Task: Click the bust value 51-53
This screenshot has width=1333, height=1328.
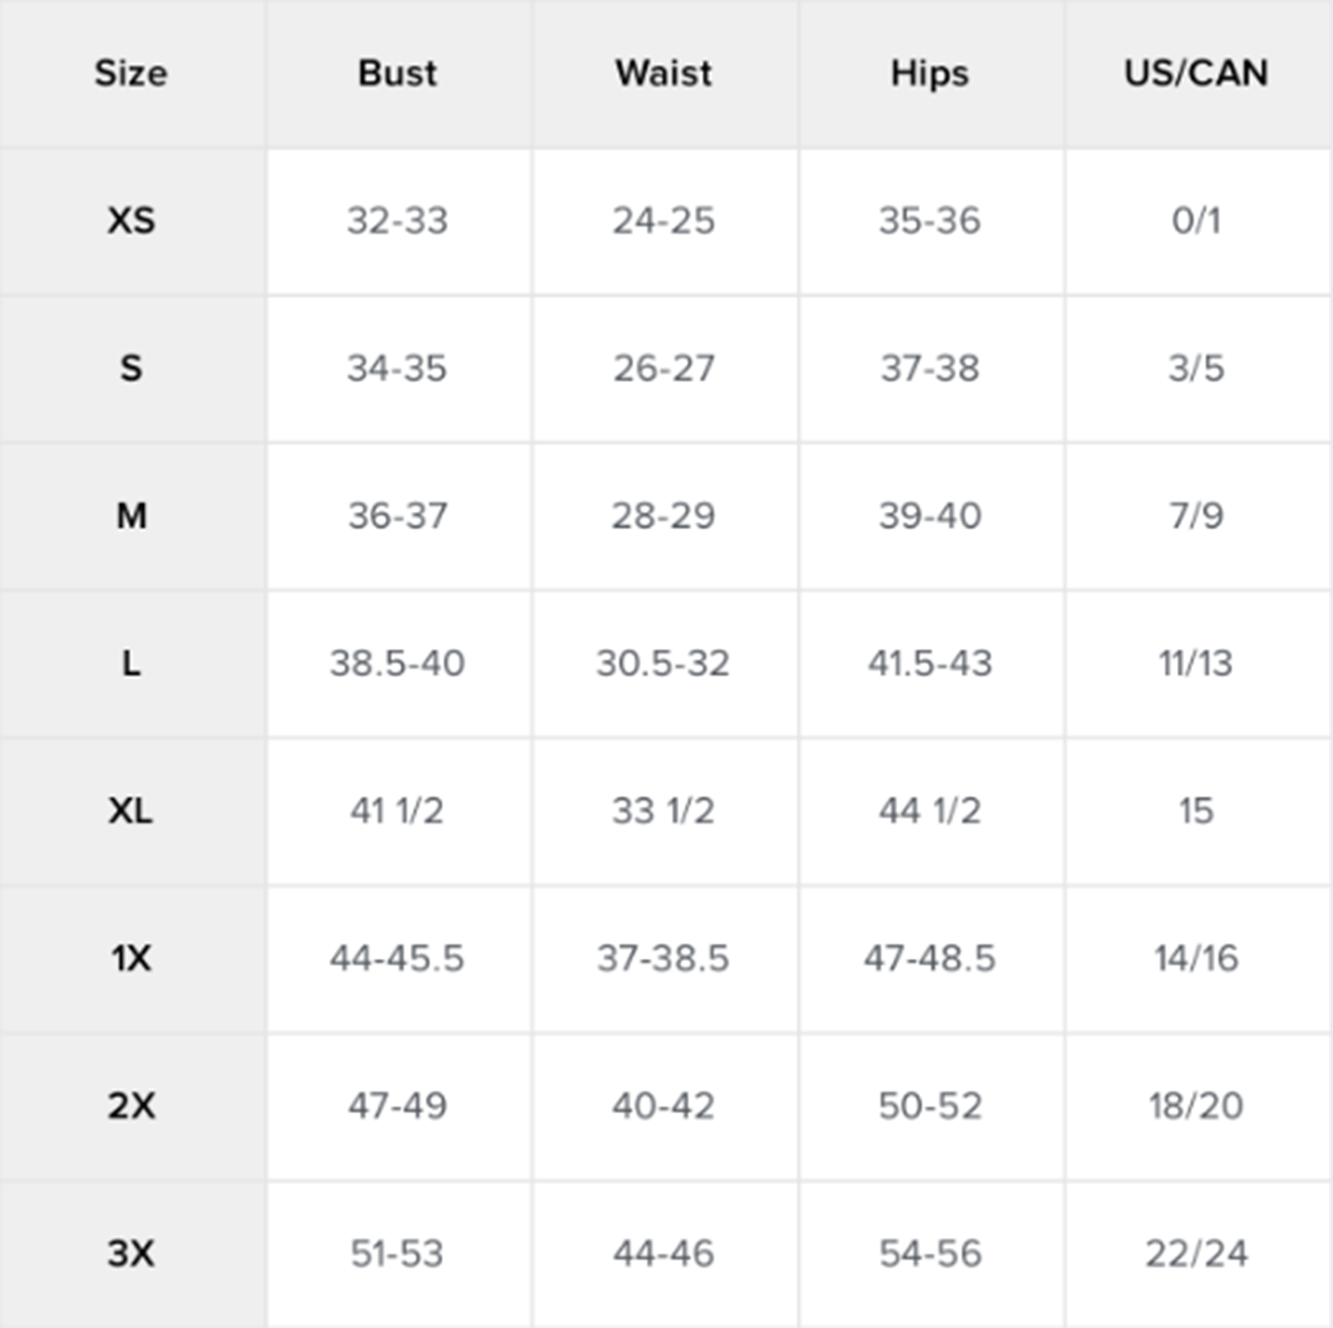Action: pyautogui.click(x=397, y=1253)
